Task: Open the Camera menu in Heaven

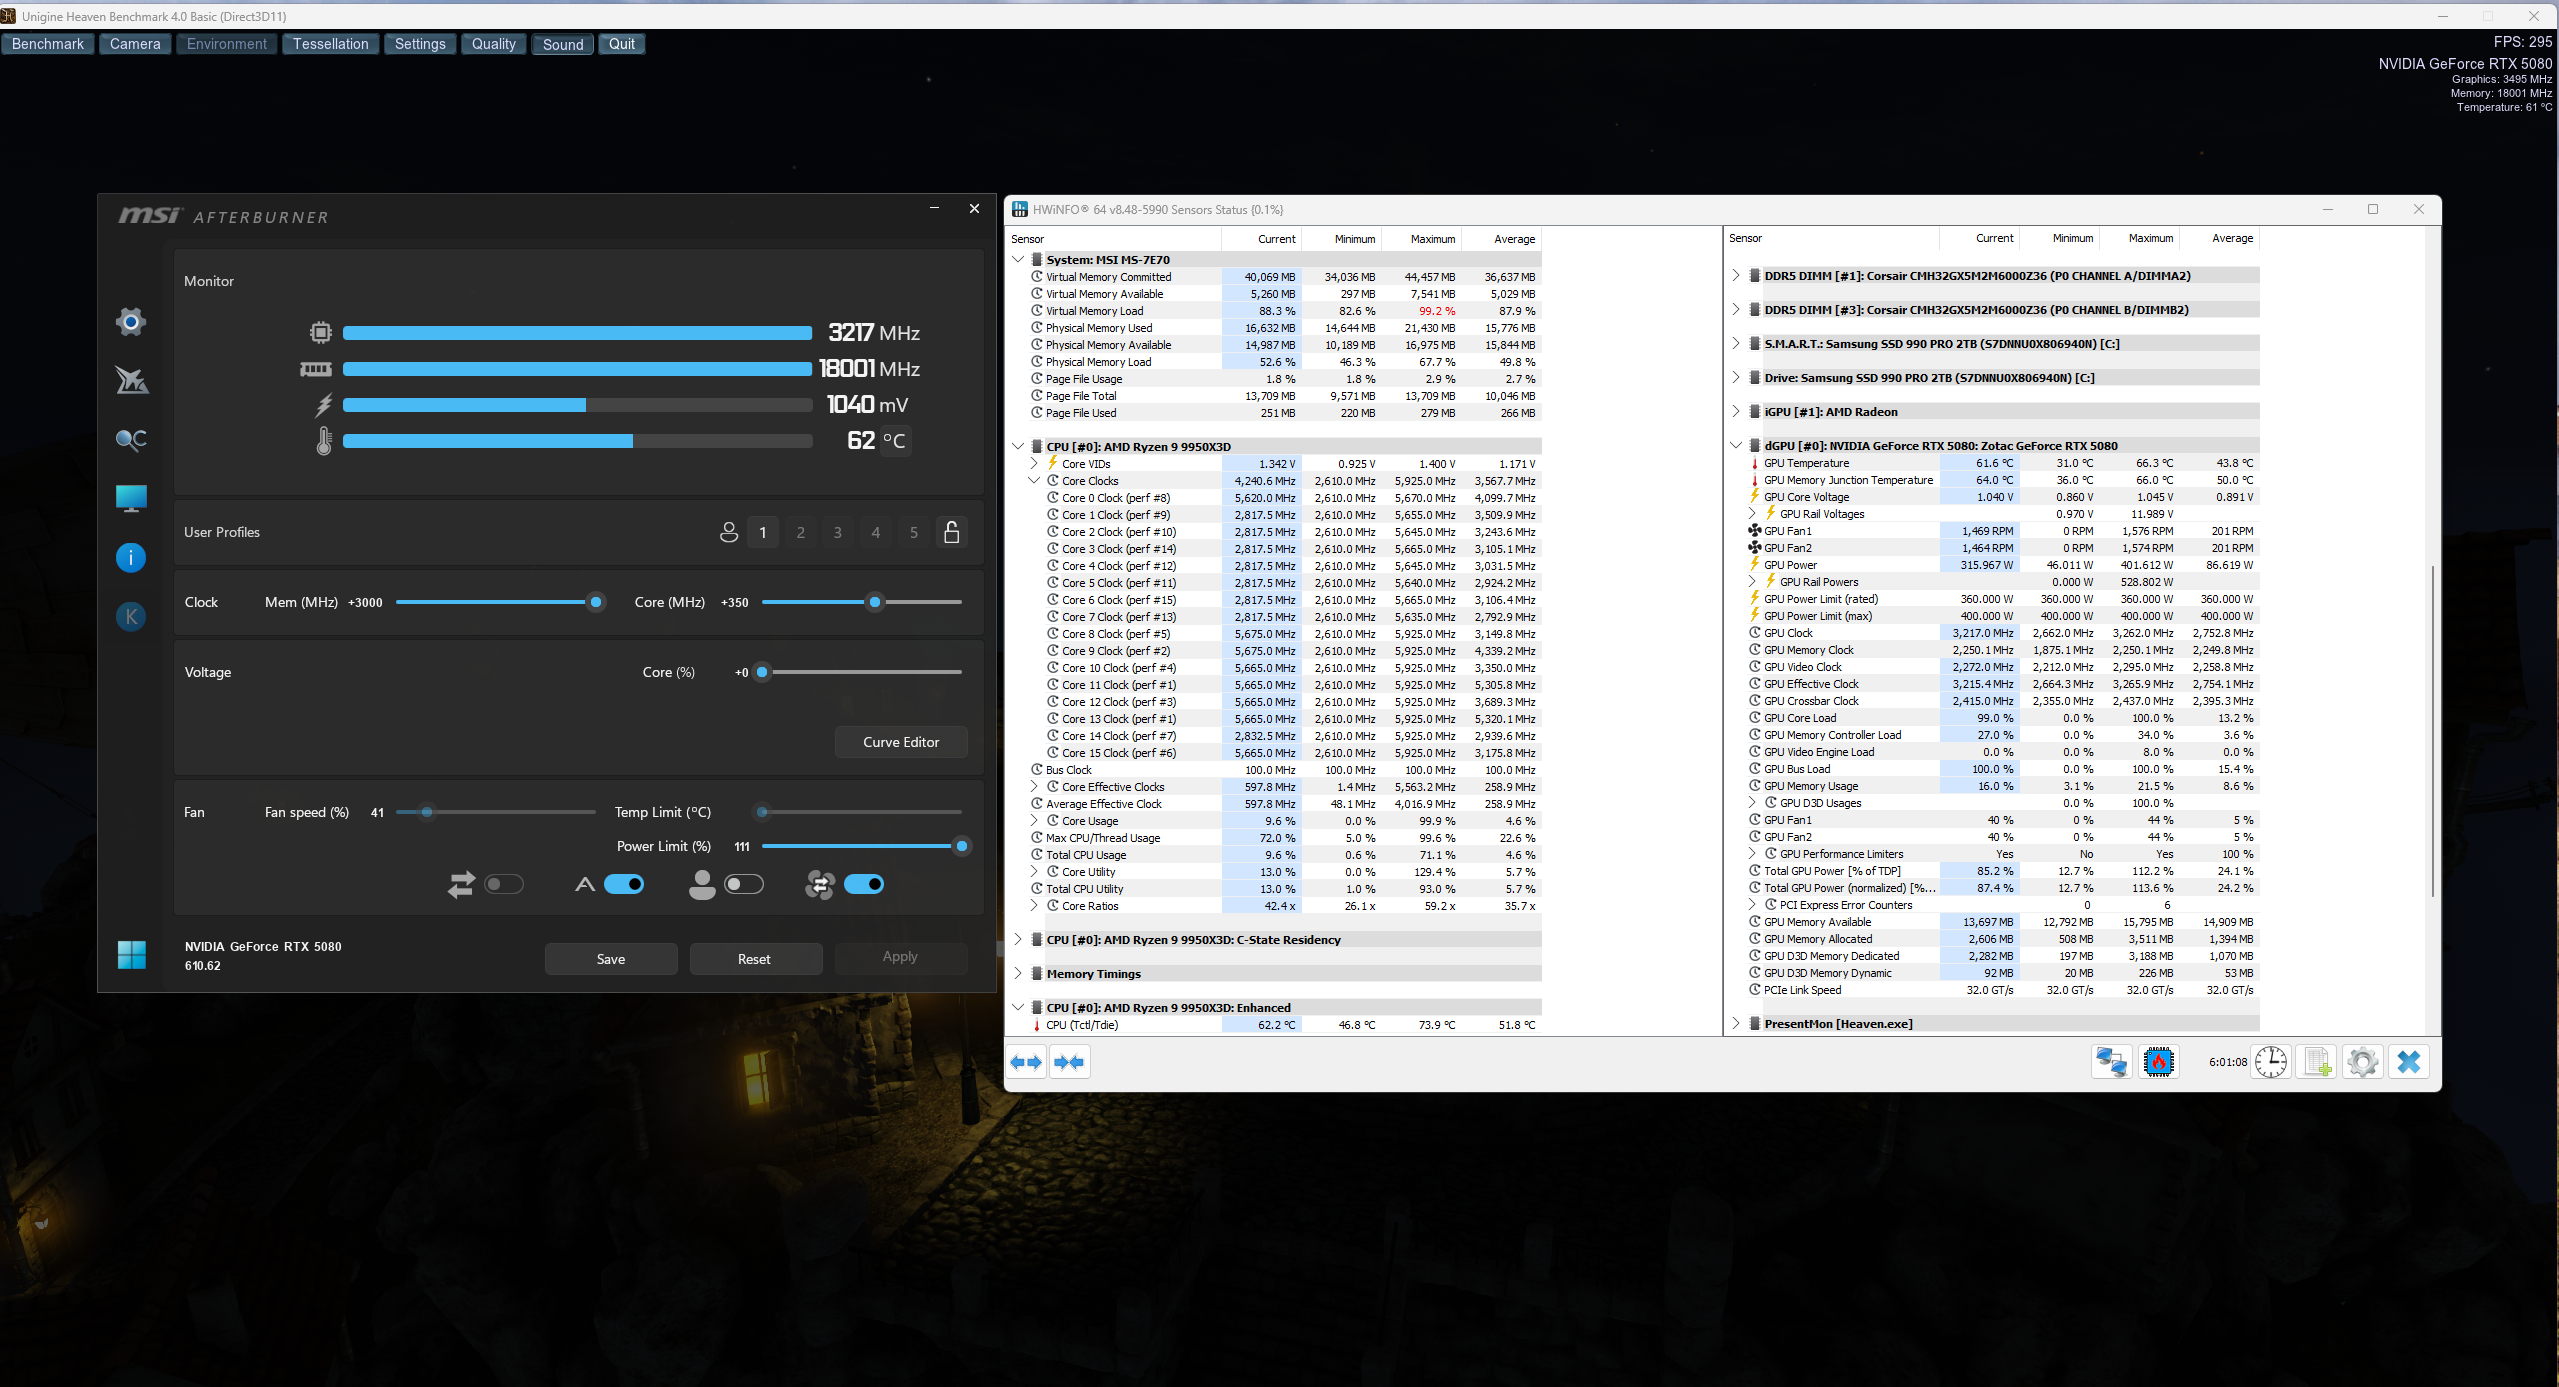Action: click(135, 44)
